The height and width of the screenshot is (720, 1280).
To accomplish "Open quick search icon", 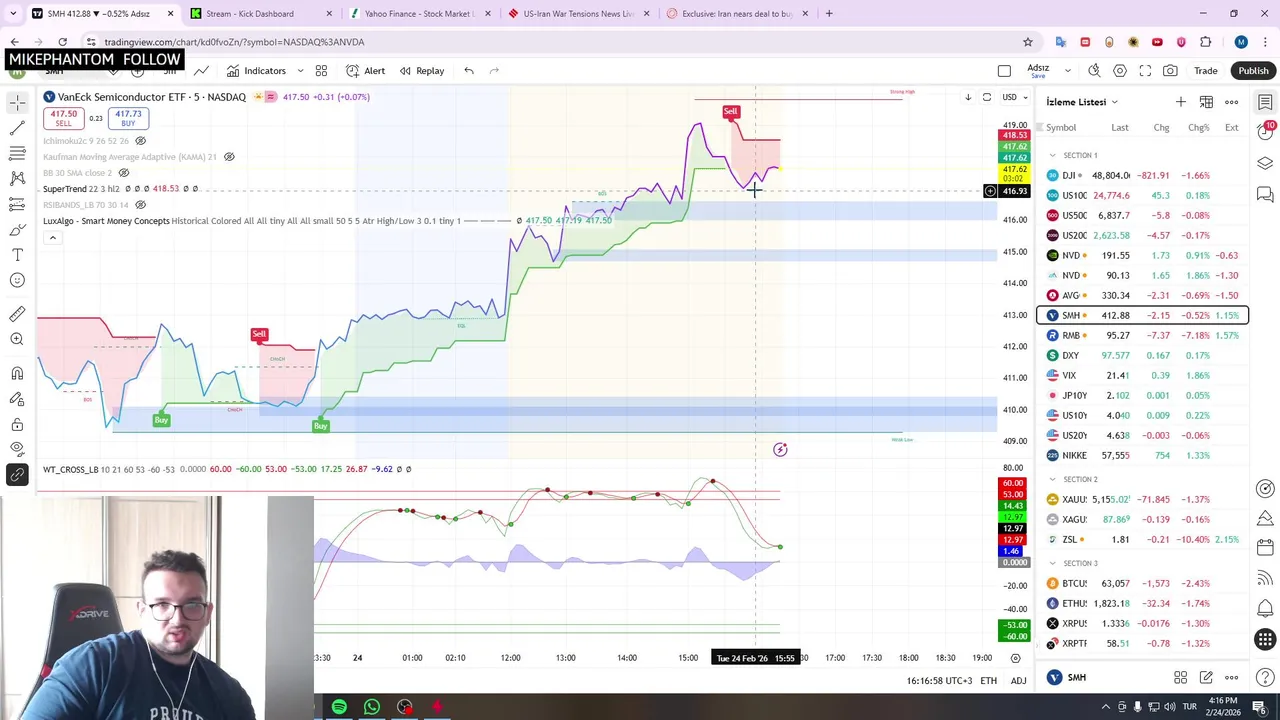I will (1094, 71).
